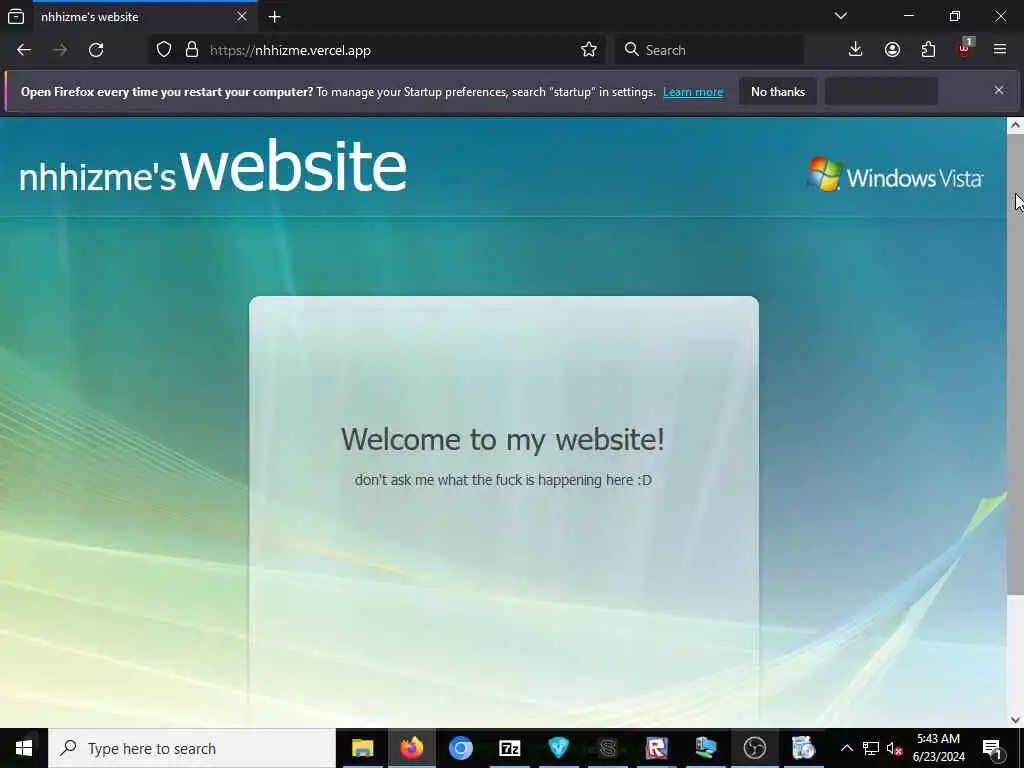Viewport: 1024px width, 768px height.
Task: Open File Explorer from the taskbar
Action: (362, 748)
